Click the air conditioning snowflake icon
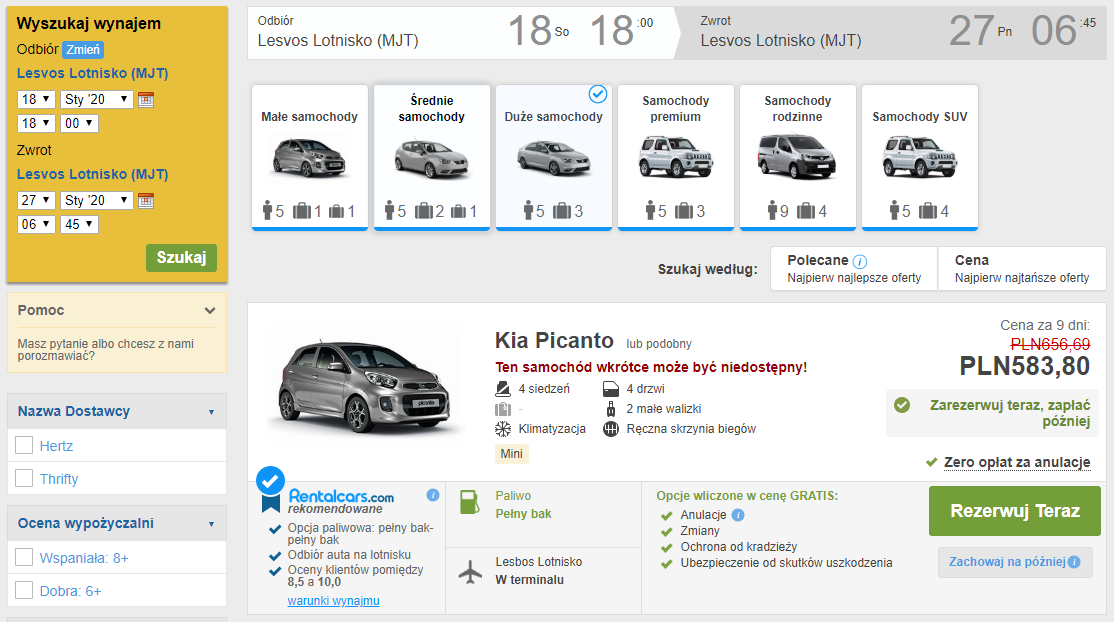 [x=503, y=429]
